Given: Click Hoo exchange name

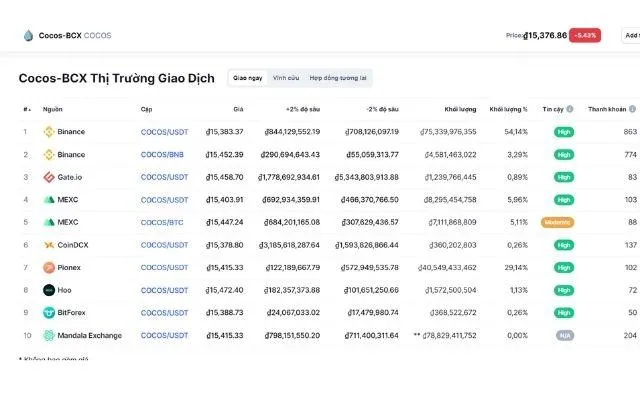Looking at the screenshot, I should [64, 290].
